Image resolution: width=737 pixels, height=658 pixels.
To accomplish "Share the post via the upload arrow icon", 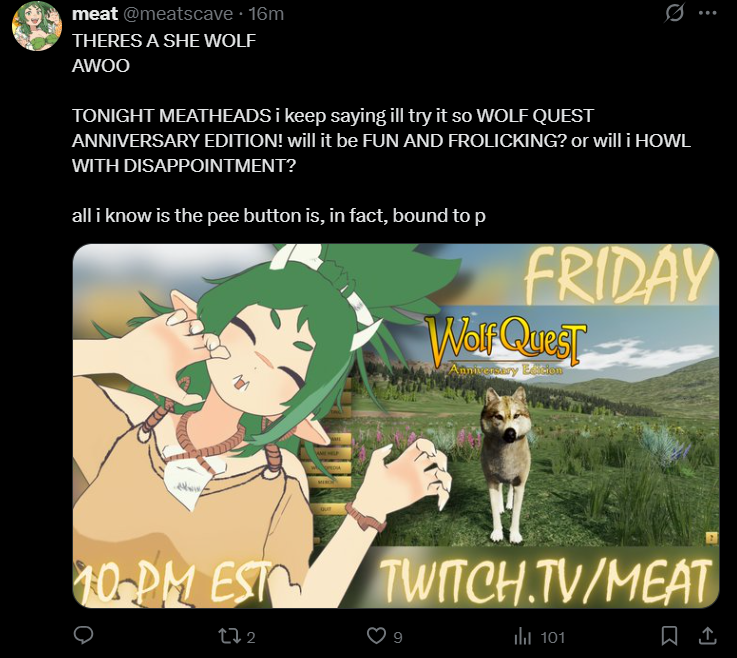I will tap(707, 636).
